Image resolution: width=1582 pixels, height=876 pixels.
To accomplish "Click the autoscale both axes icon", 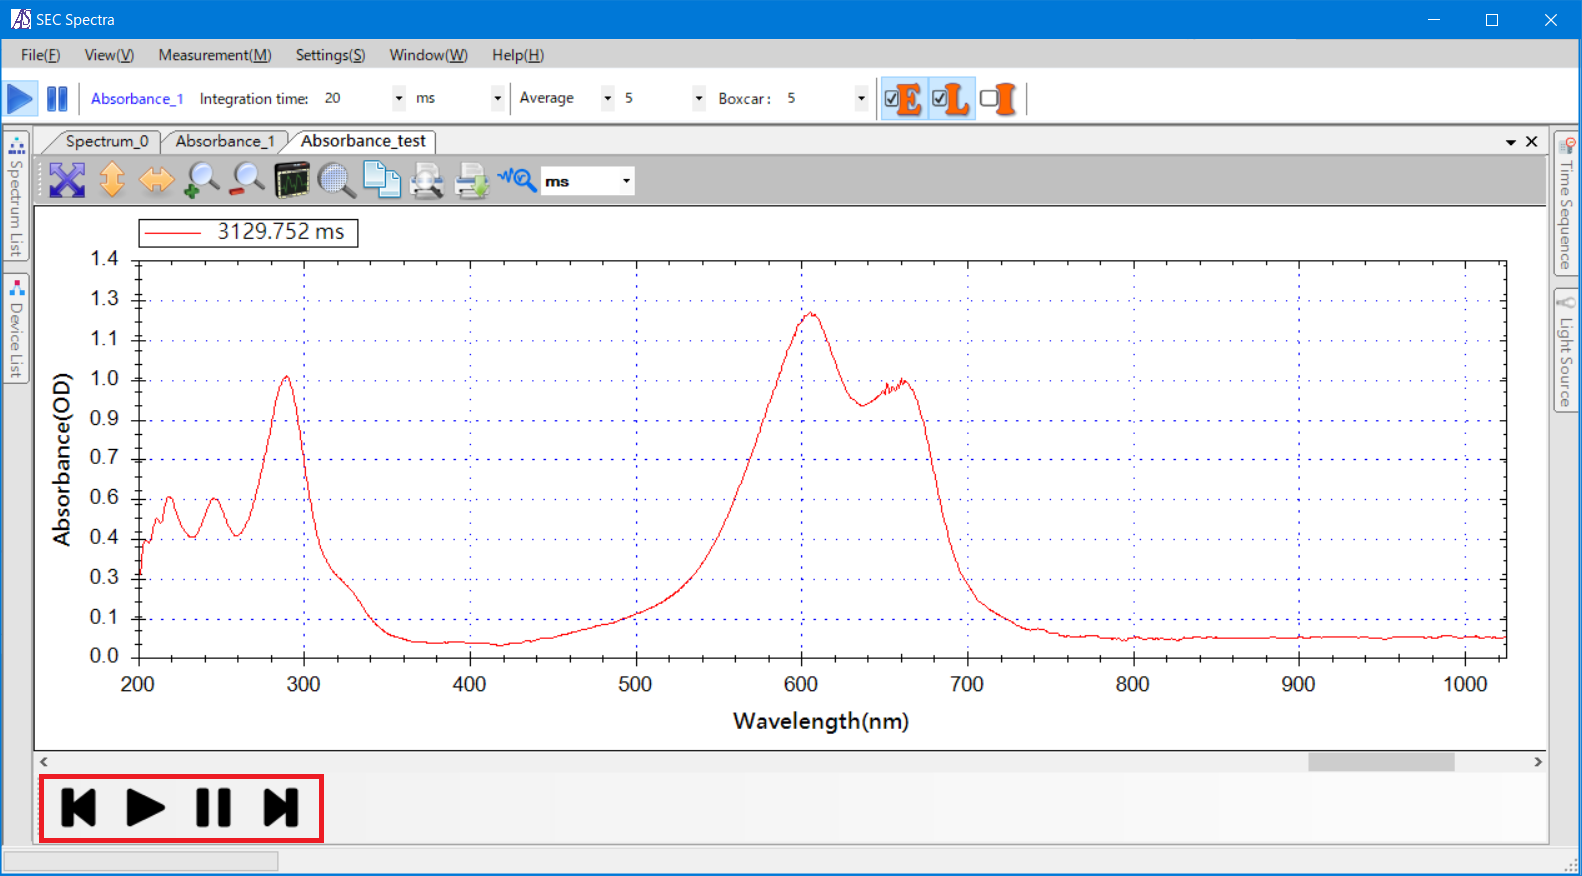I will click(67, 181).
